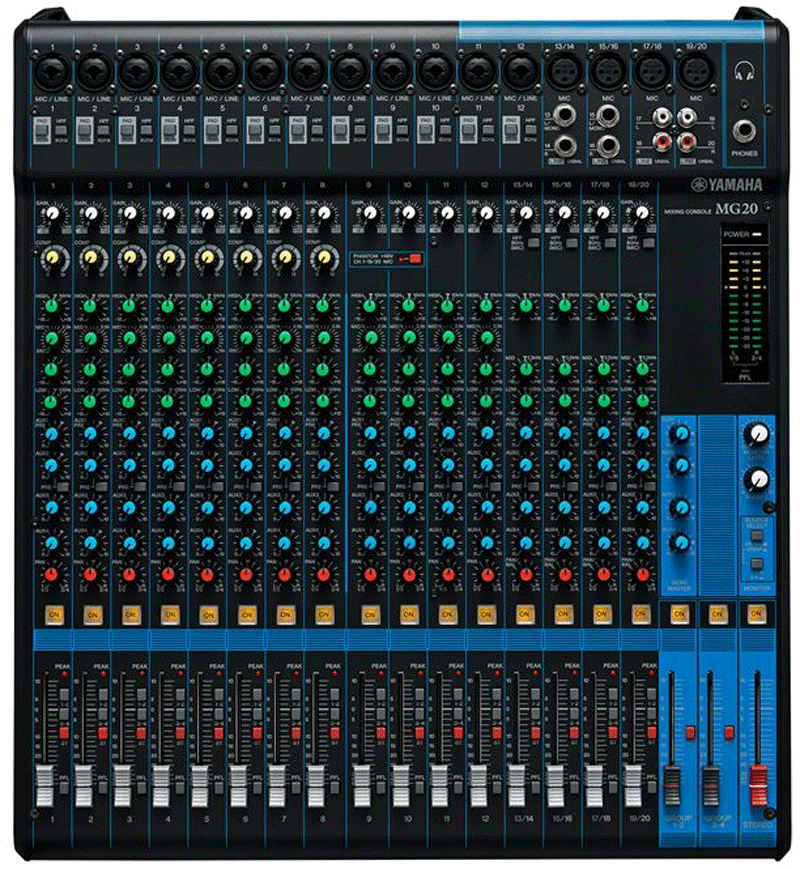Click the white RCA jack for input 17

click(x=662, y=117)
